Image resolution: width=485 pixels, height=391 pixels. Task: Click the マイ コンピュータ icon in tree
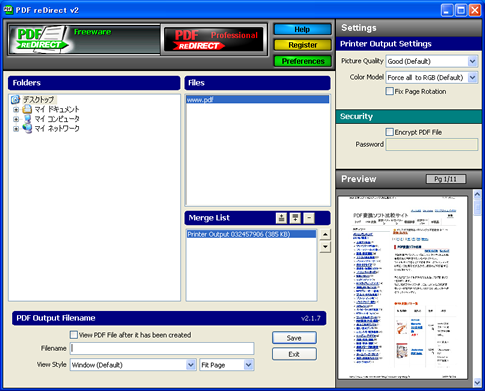click(x=28, y=119)
